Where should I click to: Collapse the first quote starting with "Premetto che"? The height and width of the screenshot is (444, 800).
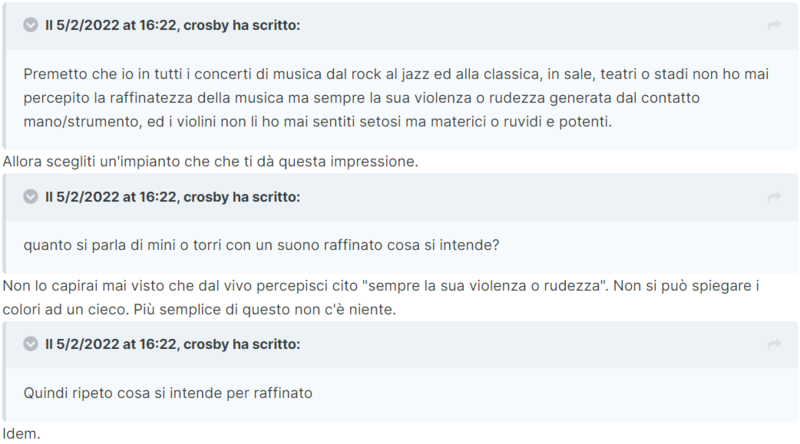click(31, 25)
